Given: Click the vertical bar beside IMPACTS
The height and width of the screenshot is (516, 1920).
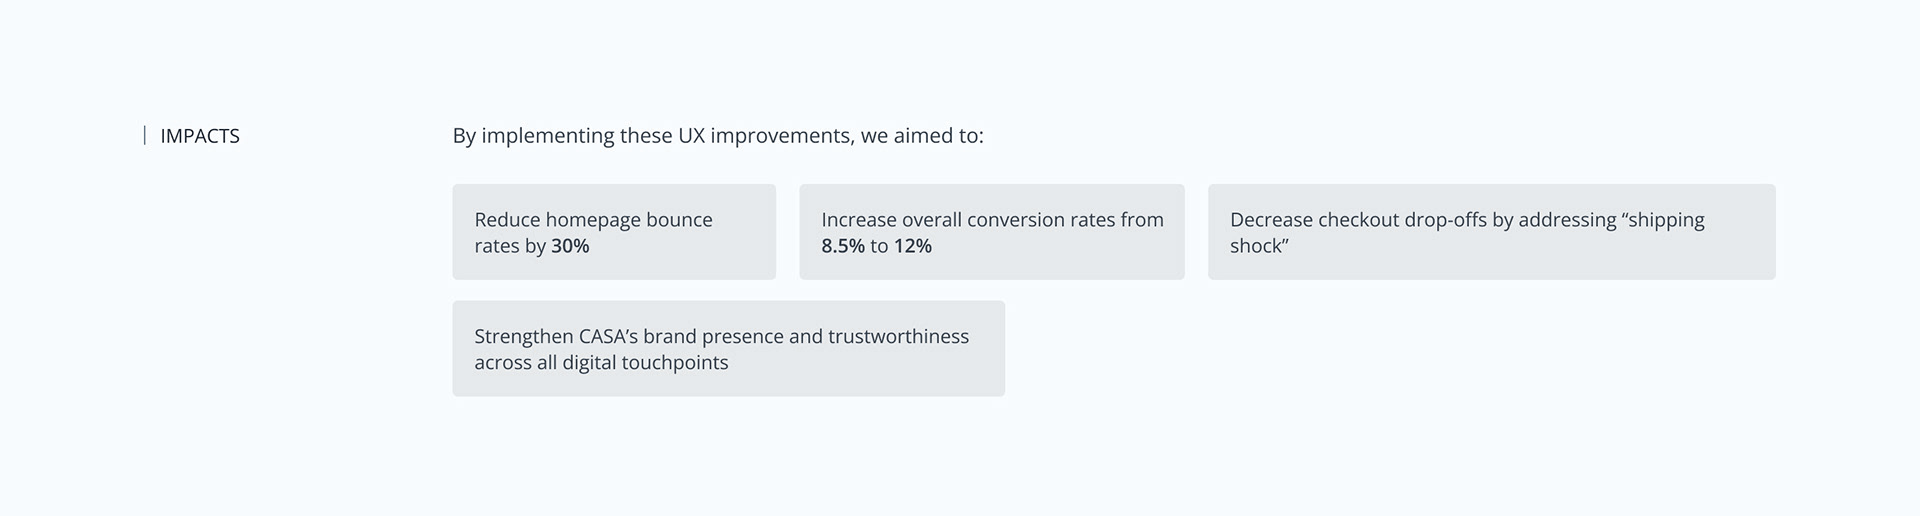Looking at the screenshot, I should tap(145, 135).
